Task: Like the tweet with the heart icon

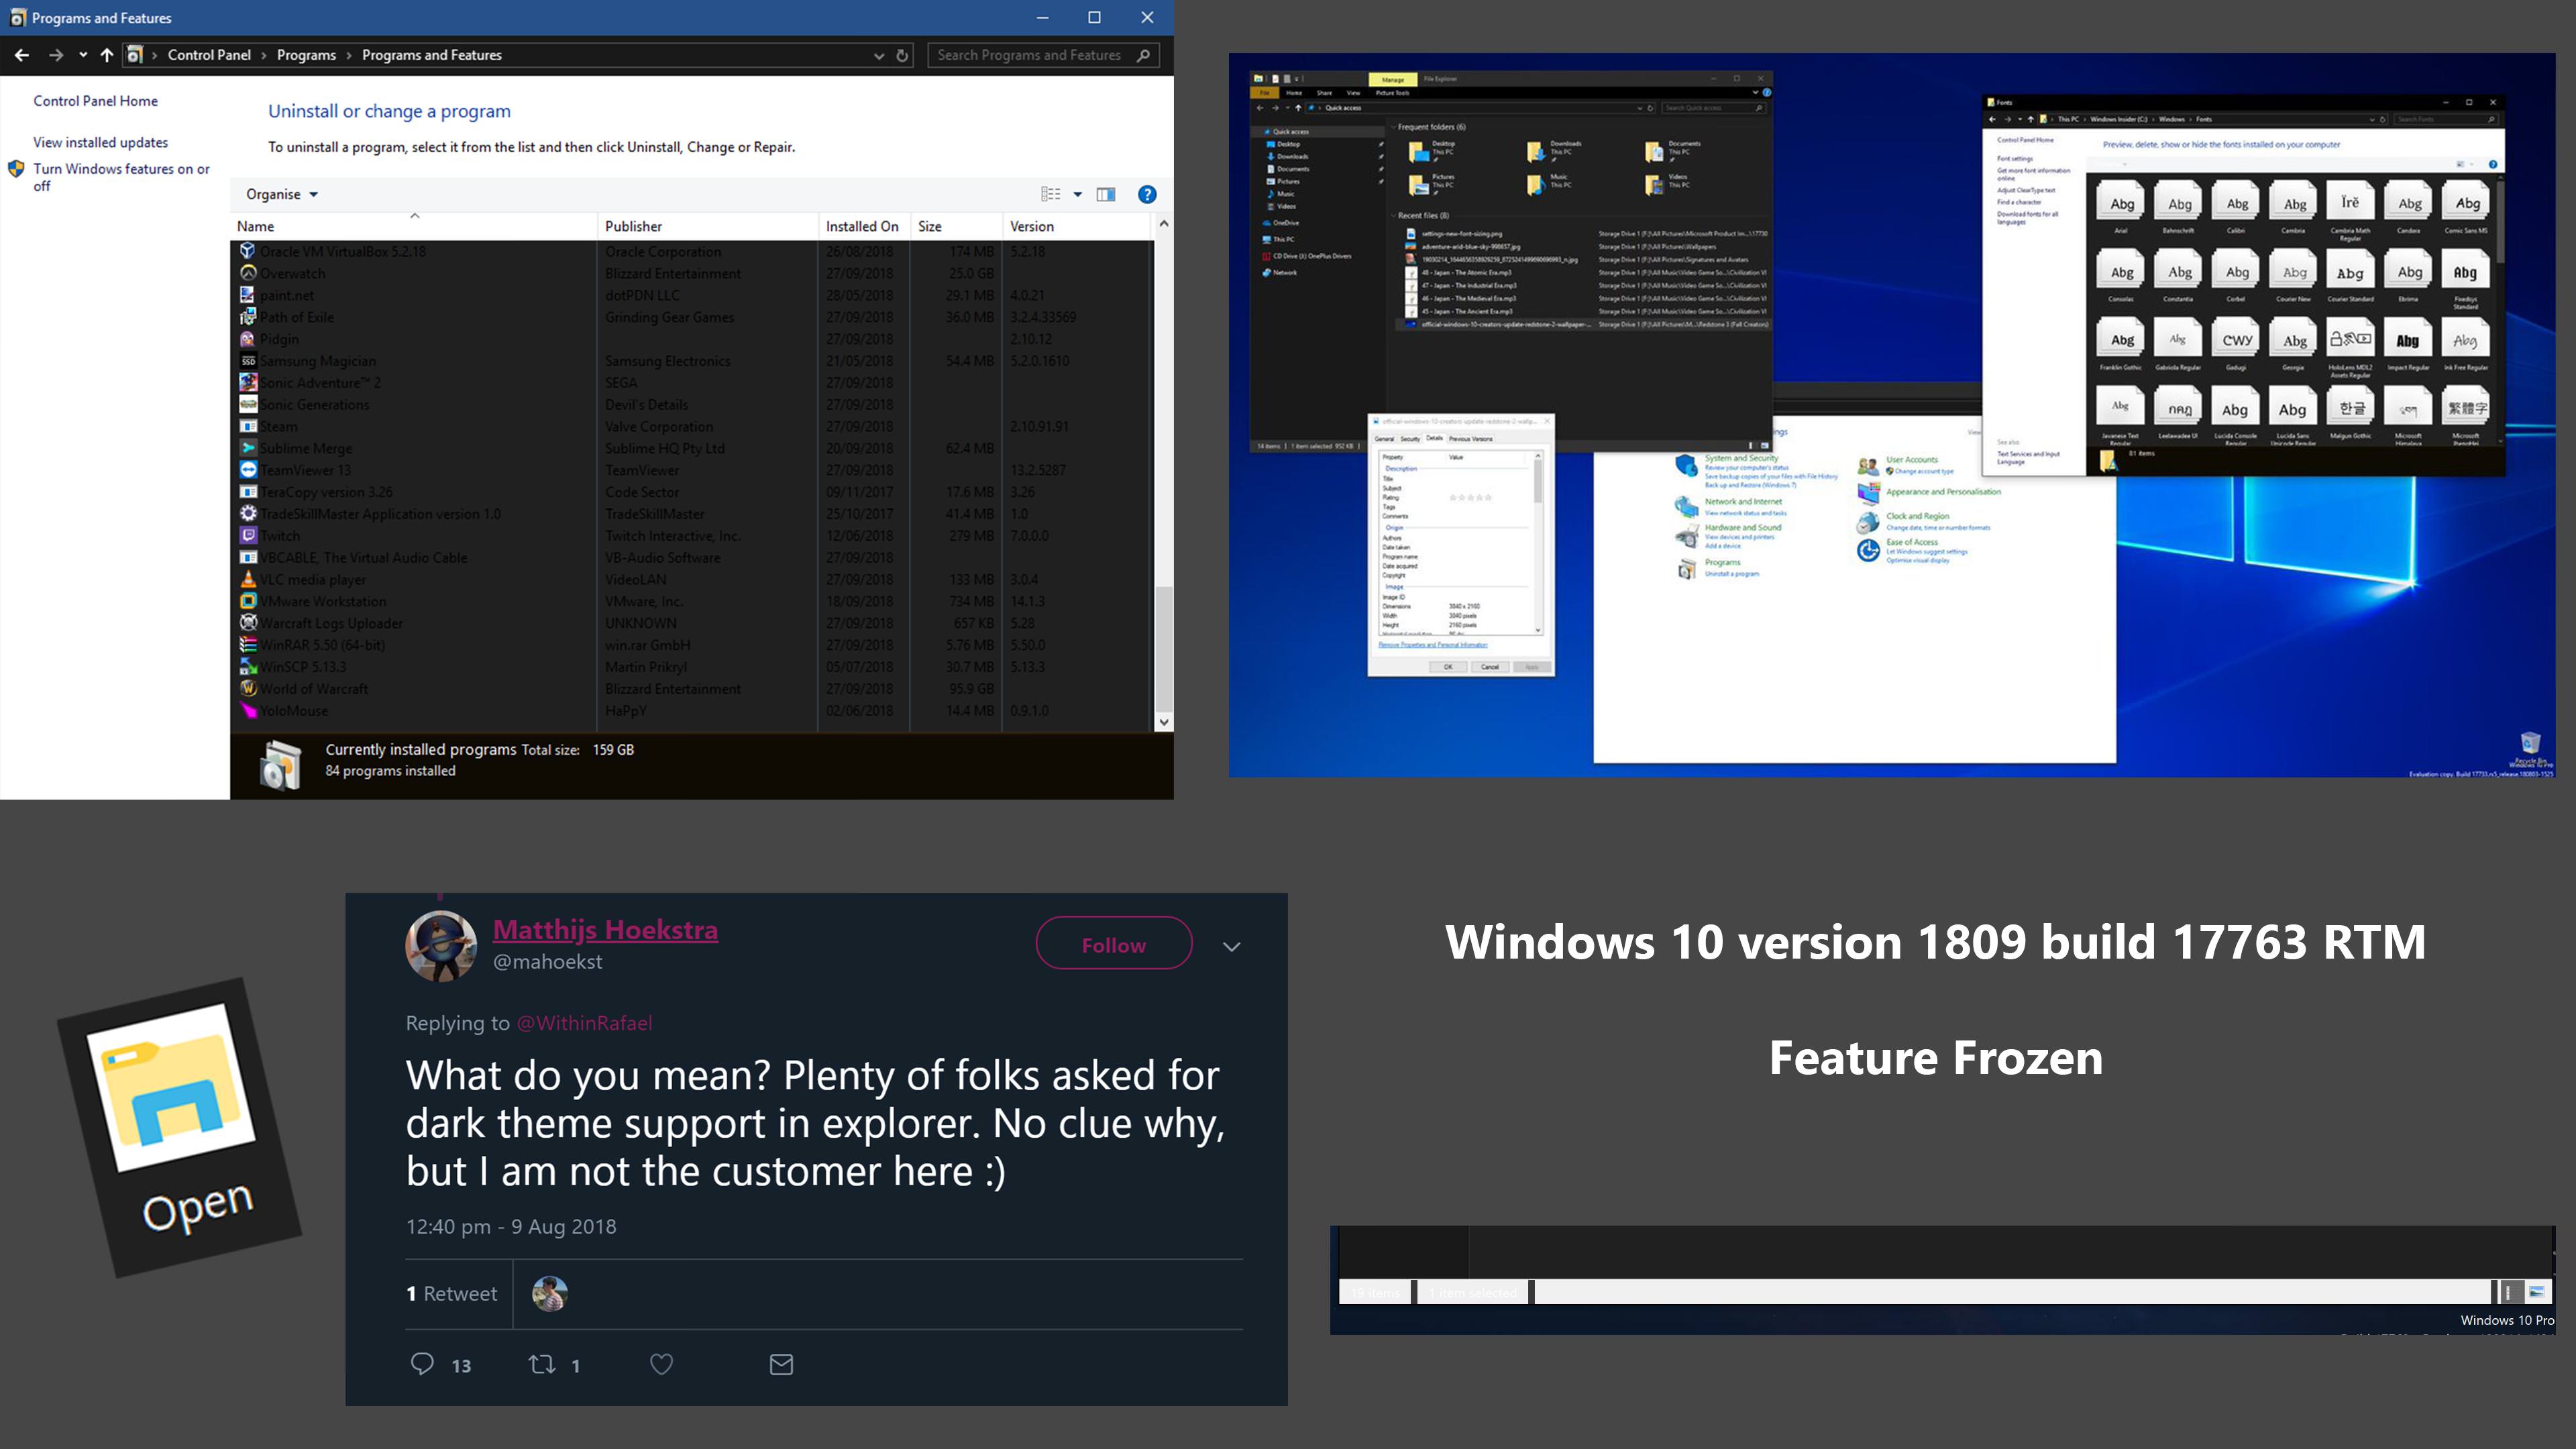Action: click(661, 1364)
